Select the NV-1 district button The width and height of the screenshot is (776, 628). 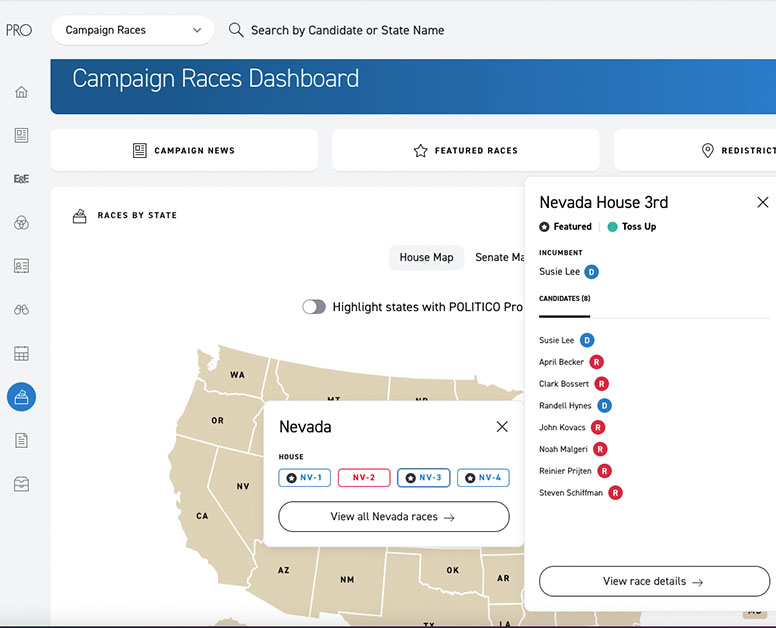tap(304, 478)
